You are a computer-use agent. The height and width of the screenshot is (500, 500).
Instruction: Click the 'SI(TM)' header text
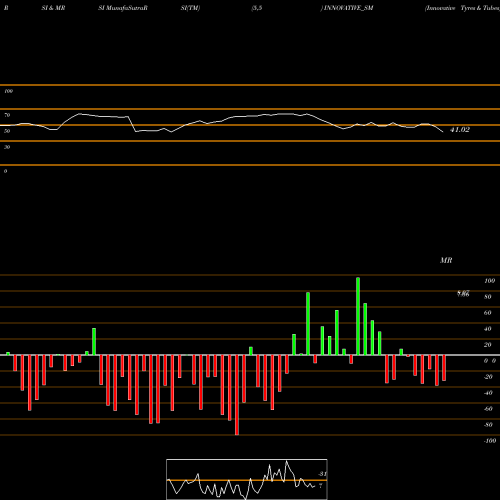[x=190, y=8]
